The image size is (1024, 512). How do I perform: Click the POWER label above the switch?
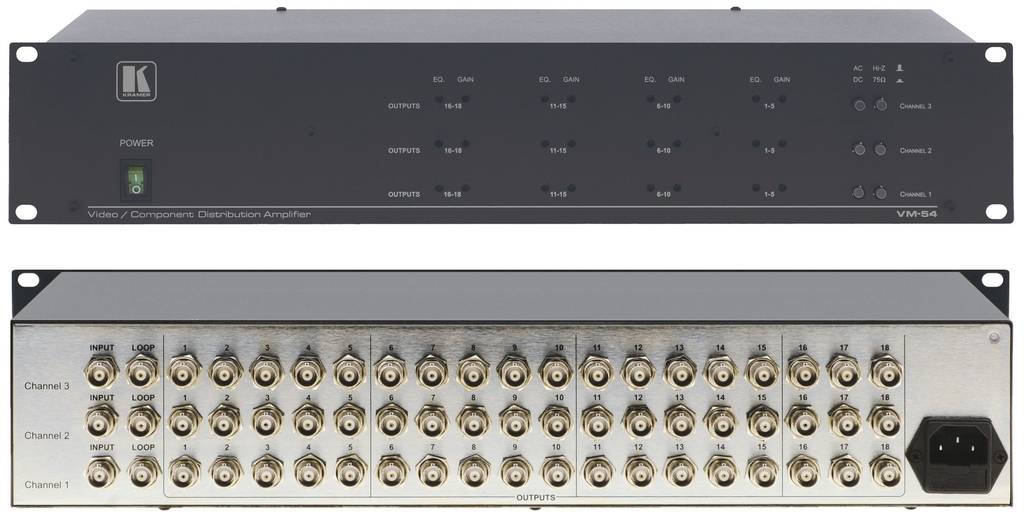pyautogui.click(x=136, y=143)
